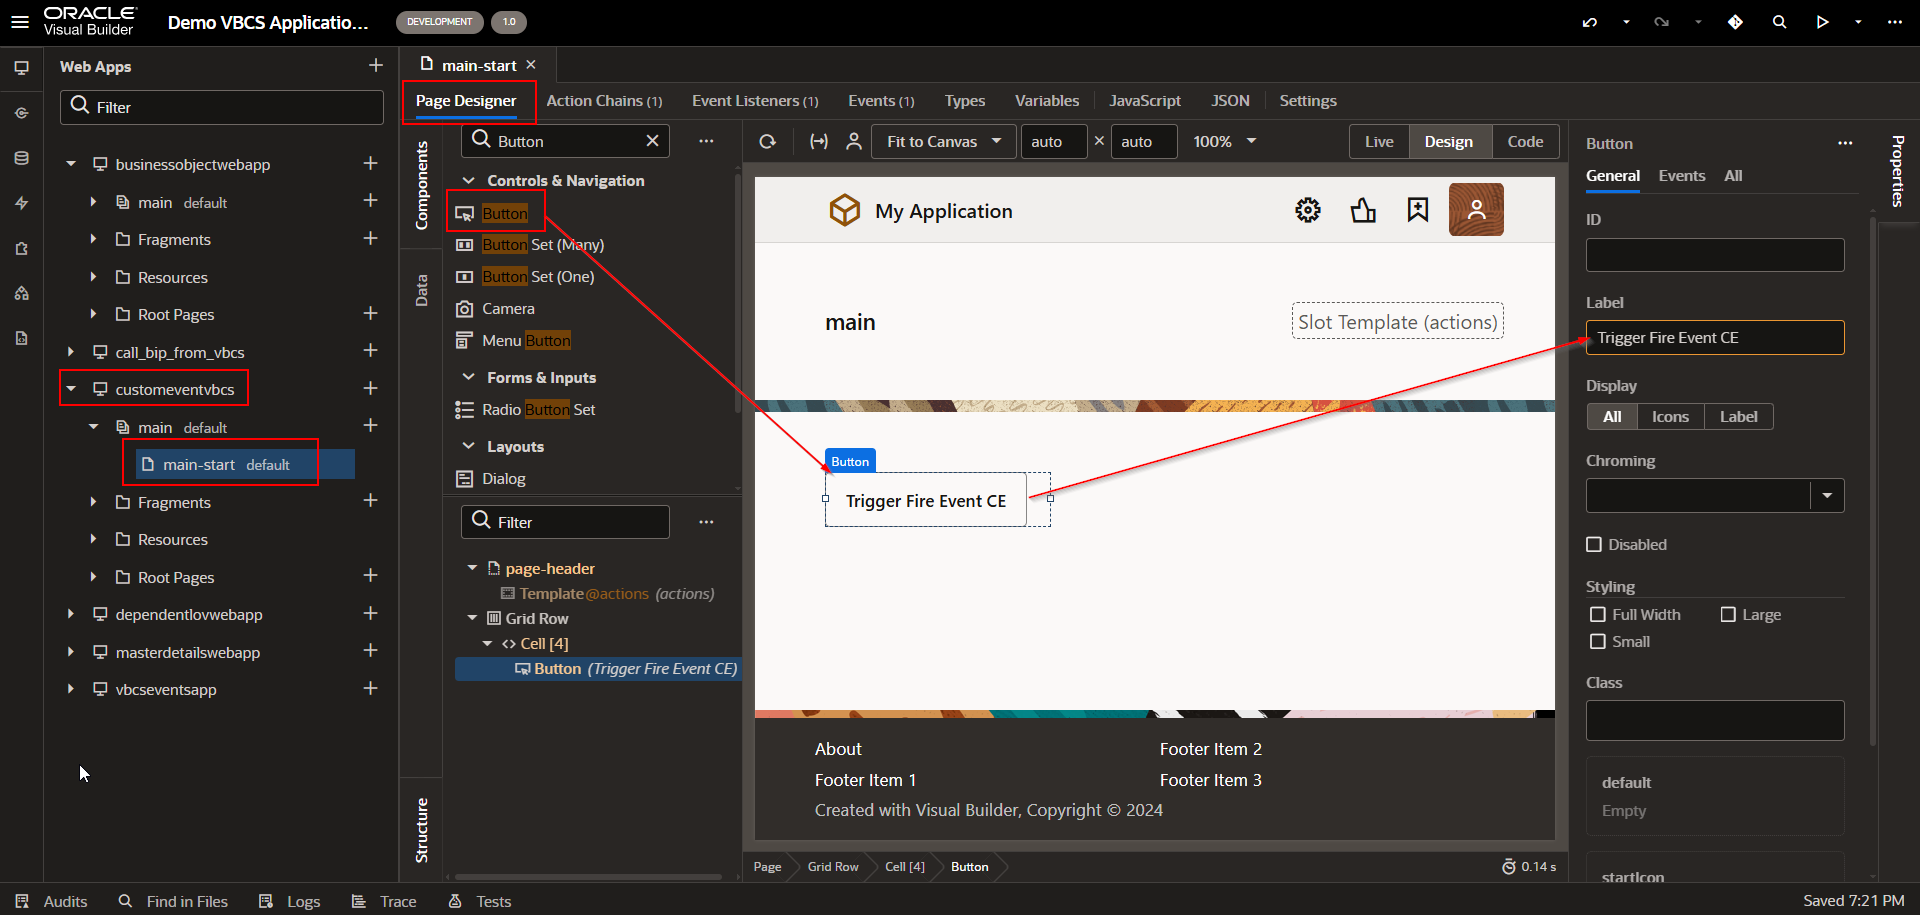The image size is (1920, 915).
Task: Open the Git diamond icon menu
Action: click(x=1735, y=22)
